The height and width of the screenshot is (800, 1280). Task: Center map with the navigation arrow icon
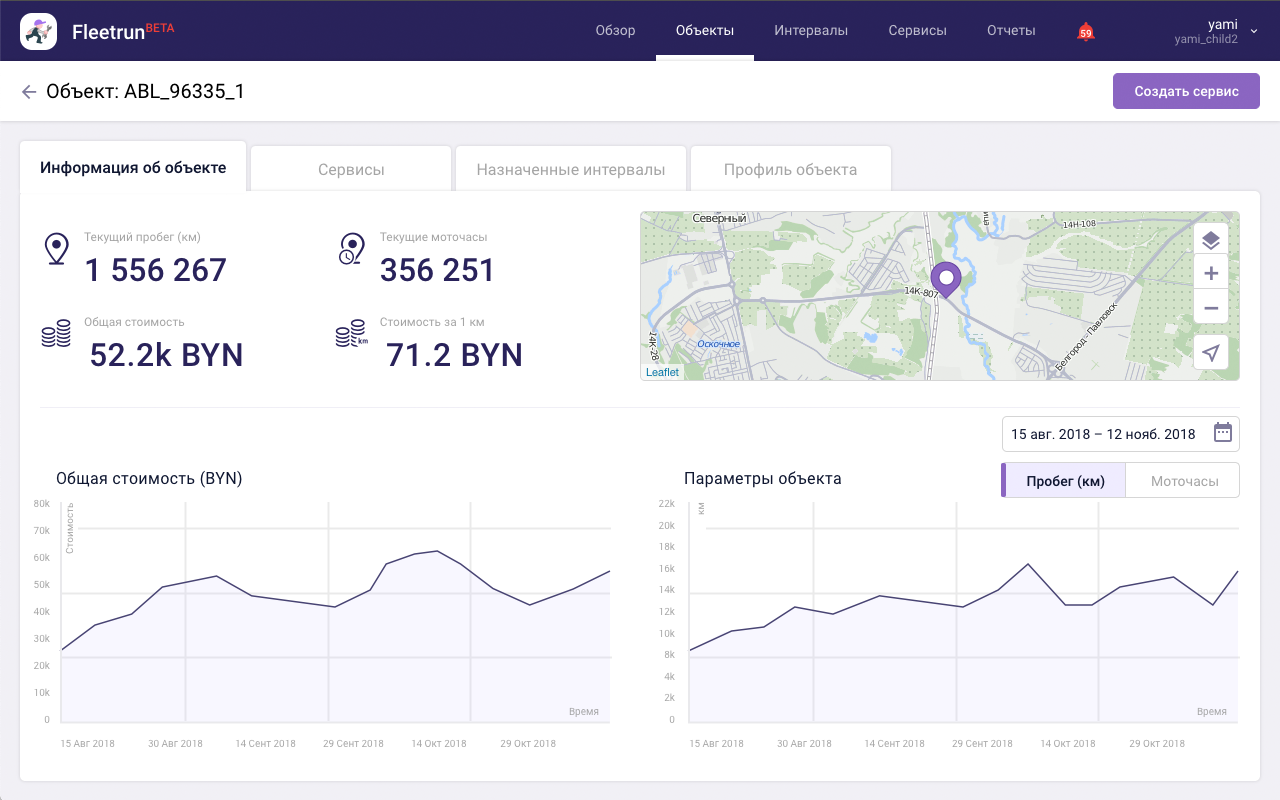pyautogui.click(x=1211, y=352)
